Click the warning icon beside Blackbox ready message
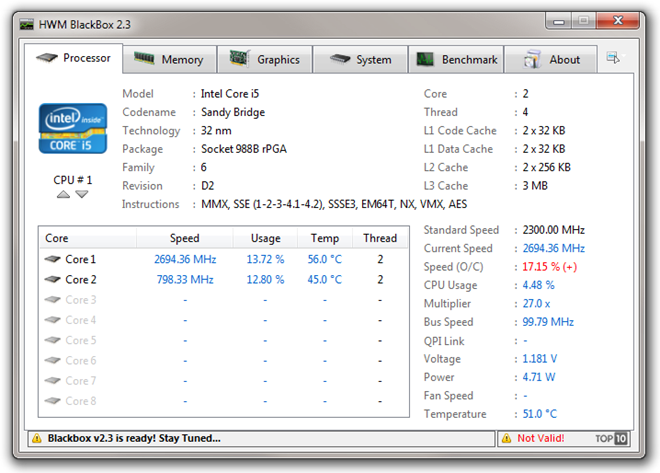Screen dimensions: 660x473 (37, 438)
